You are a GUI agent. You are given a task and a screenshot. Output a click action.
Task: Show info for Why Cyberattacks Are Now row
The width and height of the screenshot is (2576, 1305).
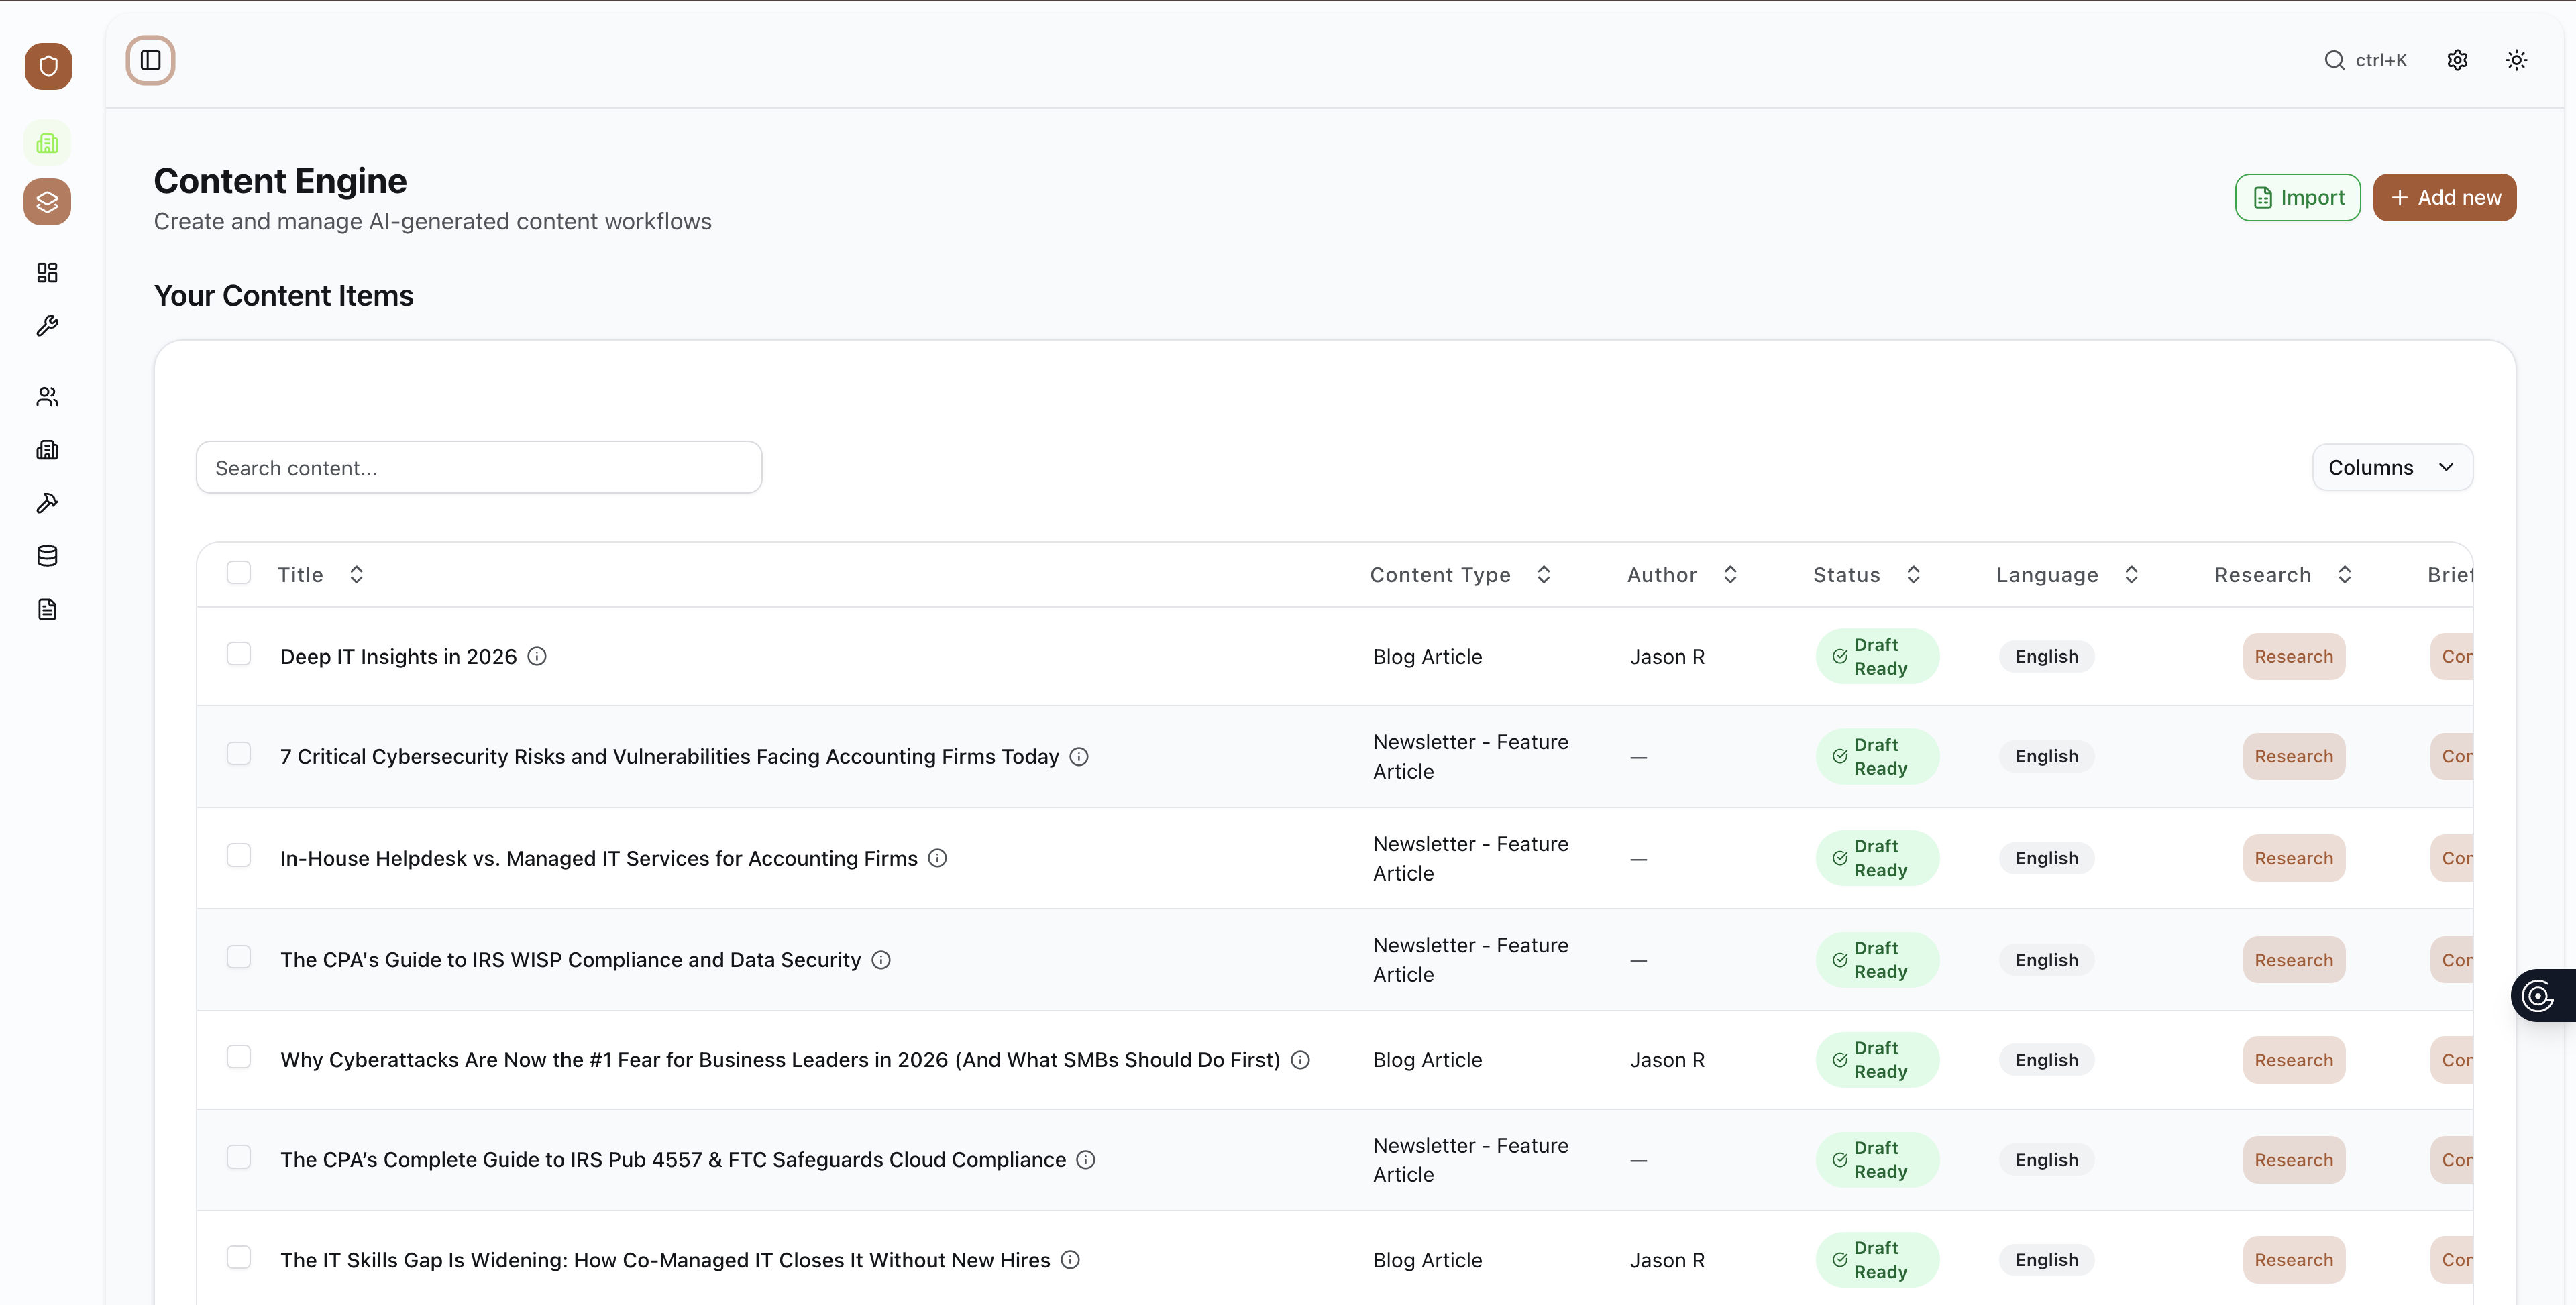[x=1300, y=1060]
